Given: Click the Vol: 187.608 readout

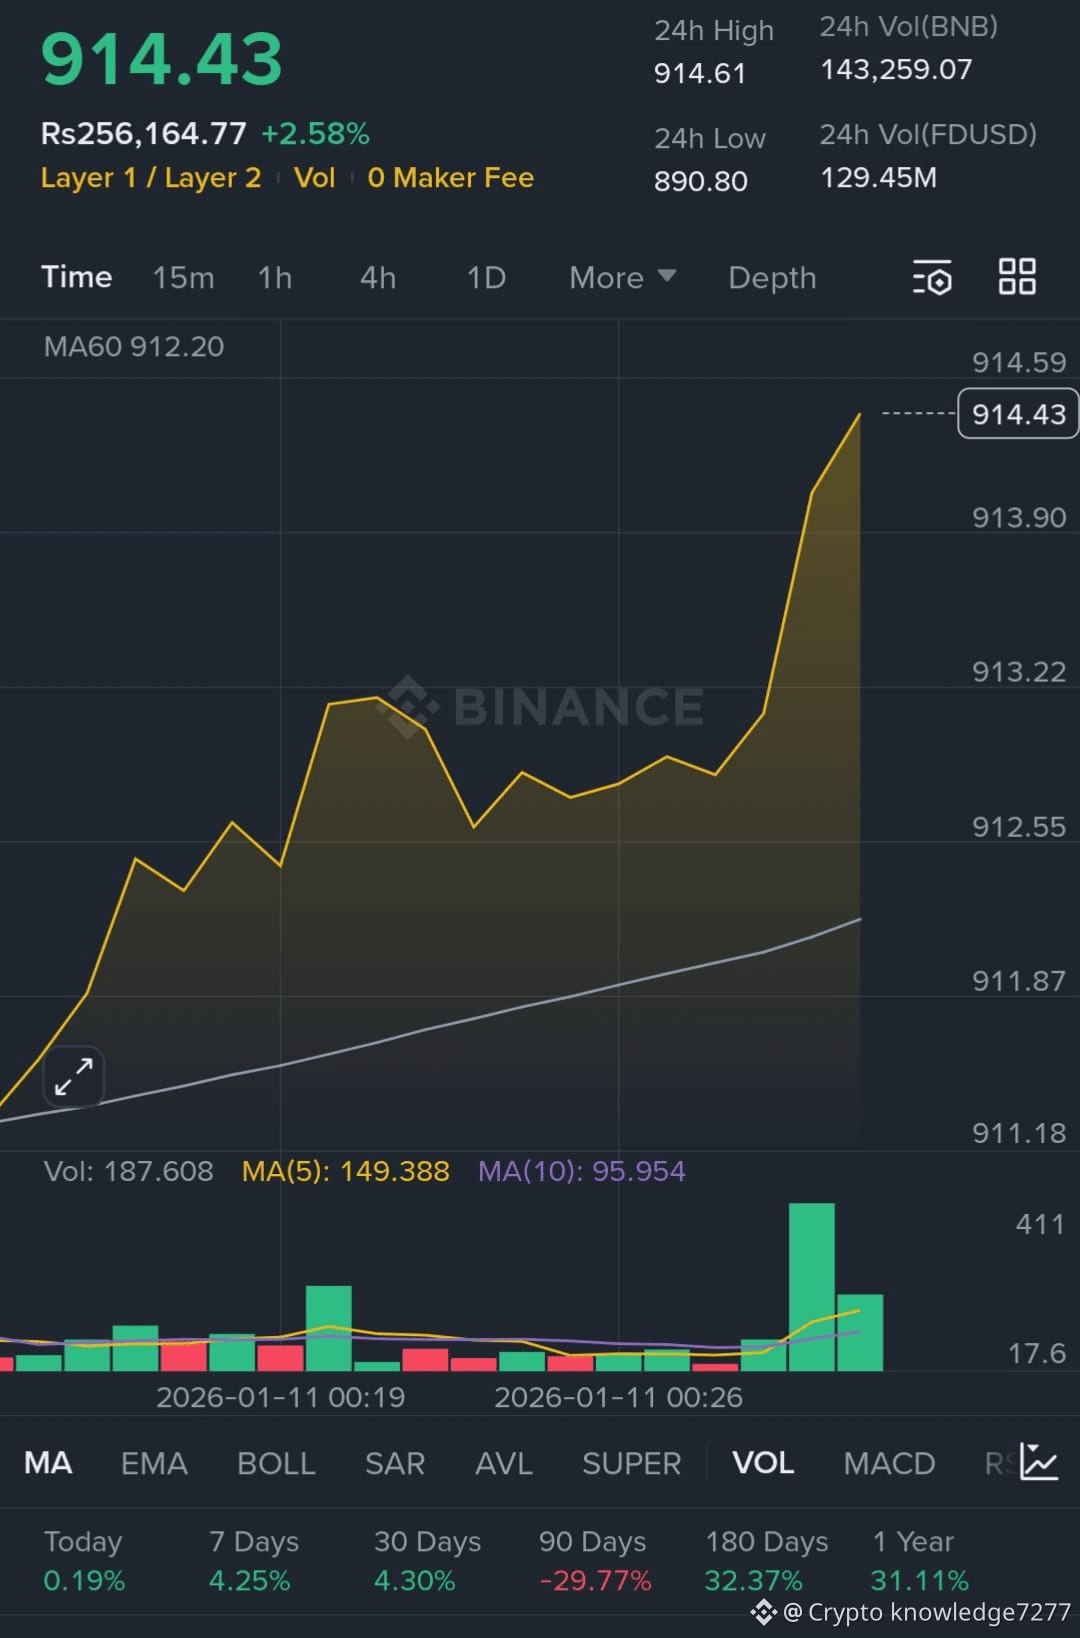Looking at the screenshot, I should point(129,1171).
